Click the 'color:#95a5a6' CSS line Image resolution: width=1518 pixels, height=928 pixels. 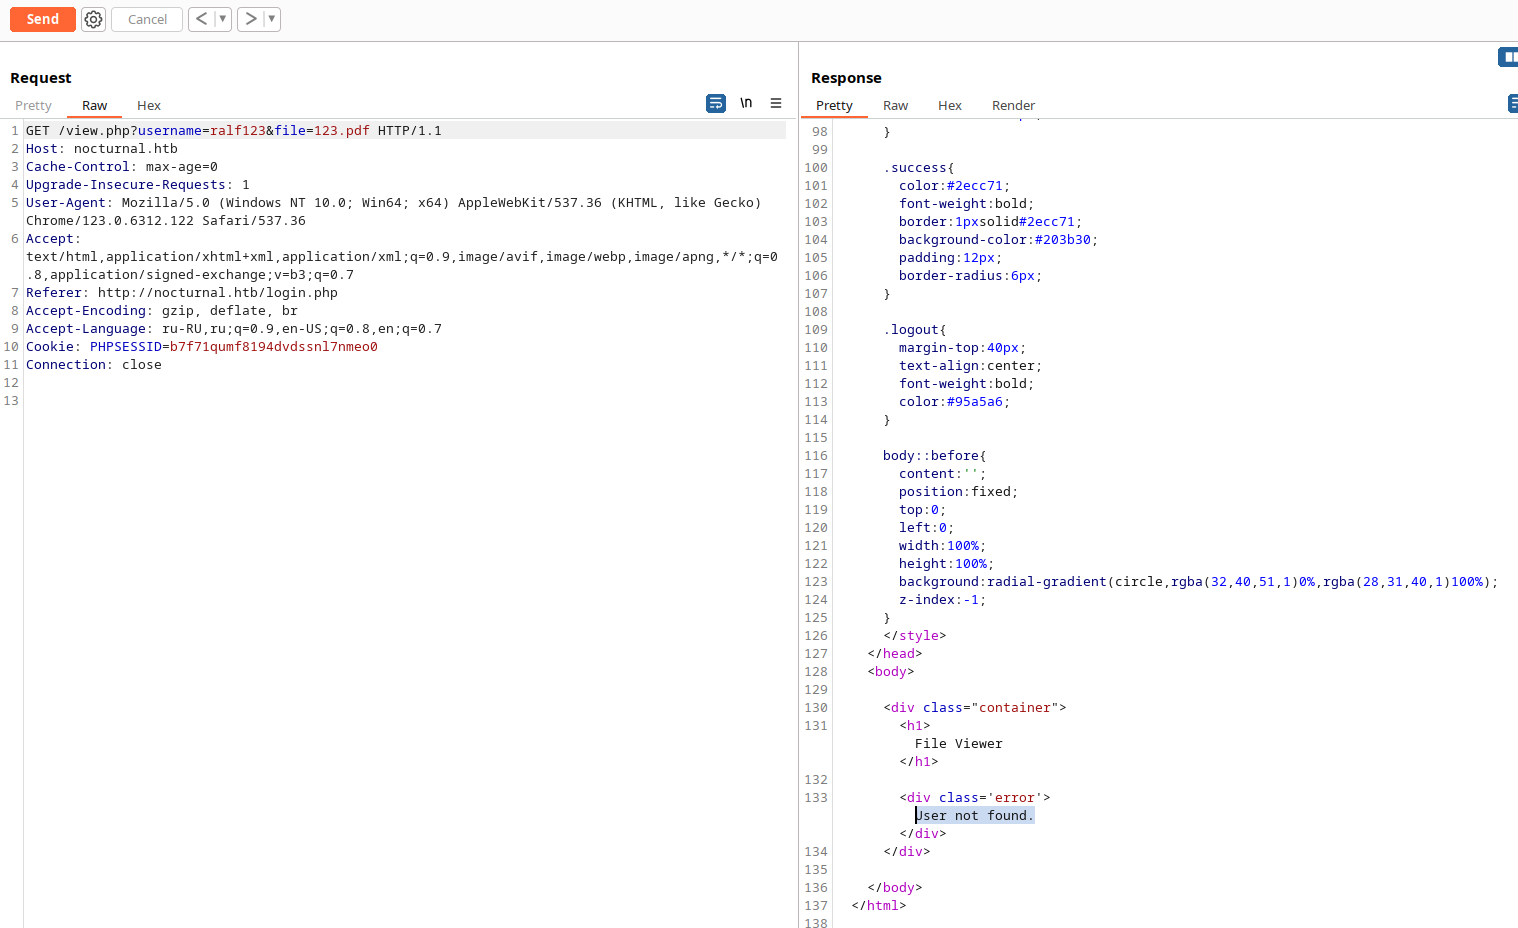tap(955, 402)
